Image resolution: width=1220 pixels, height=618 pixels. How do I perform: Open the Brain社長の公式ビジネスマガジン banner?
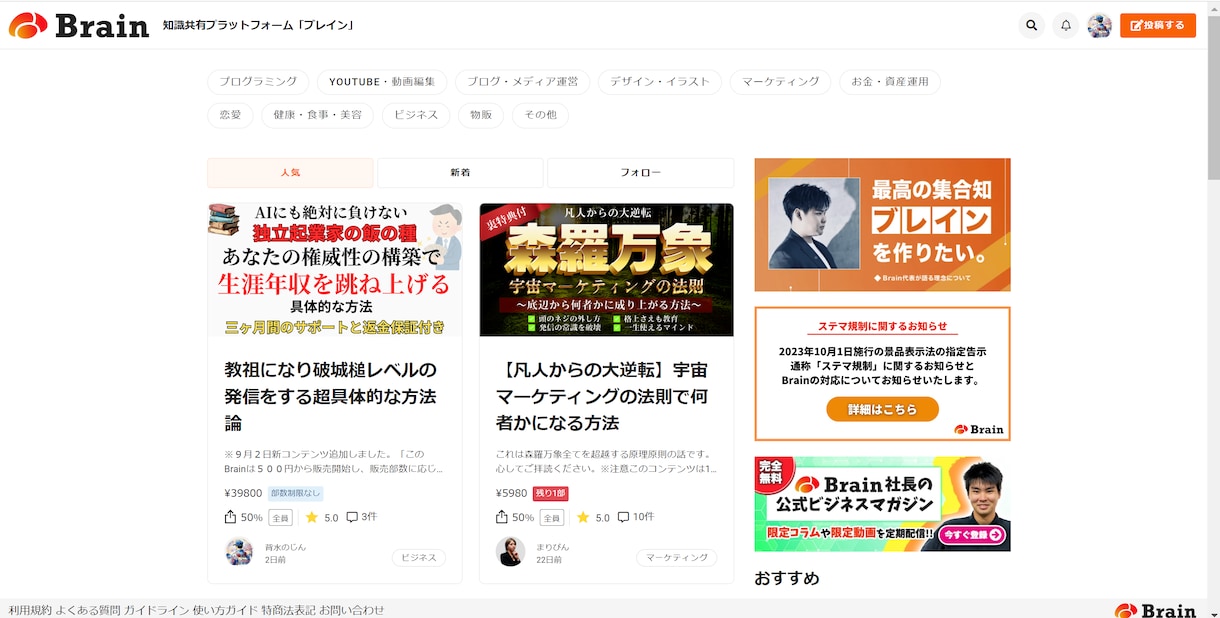[882, 504]
